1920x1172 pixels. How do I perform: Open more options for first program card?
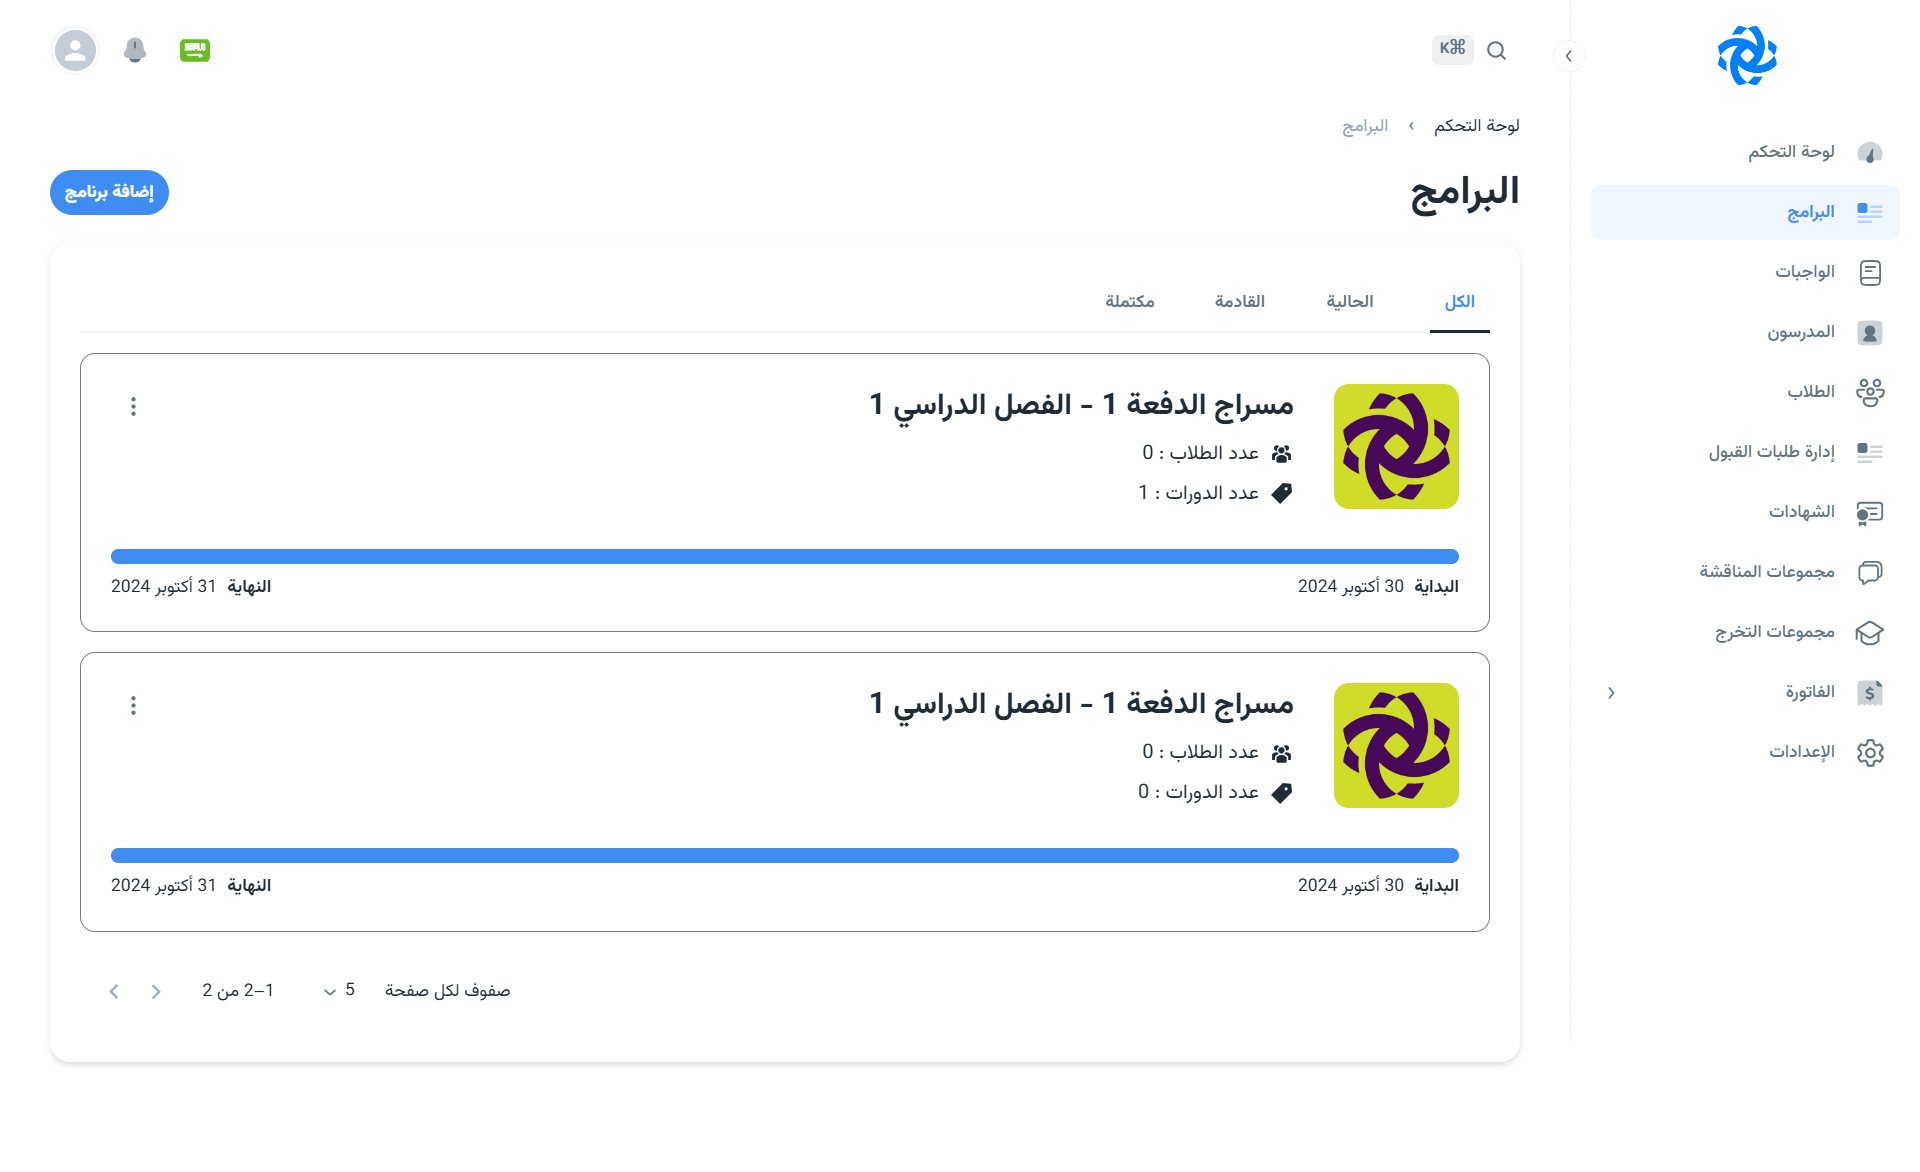133,406
